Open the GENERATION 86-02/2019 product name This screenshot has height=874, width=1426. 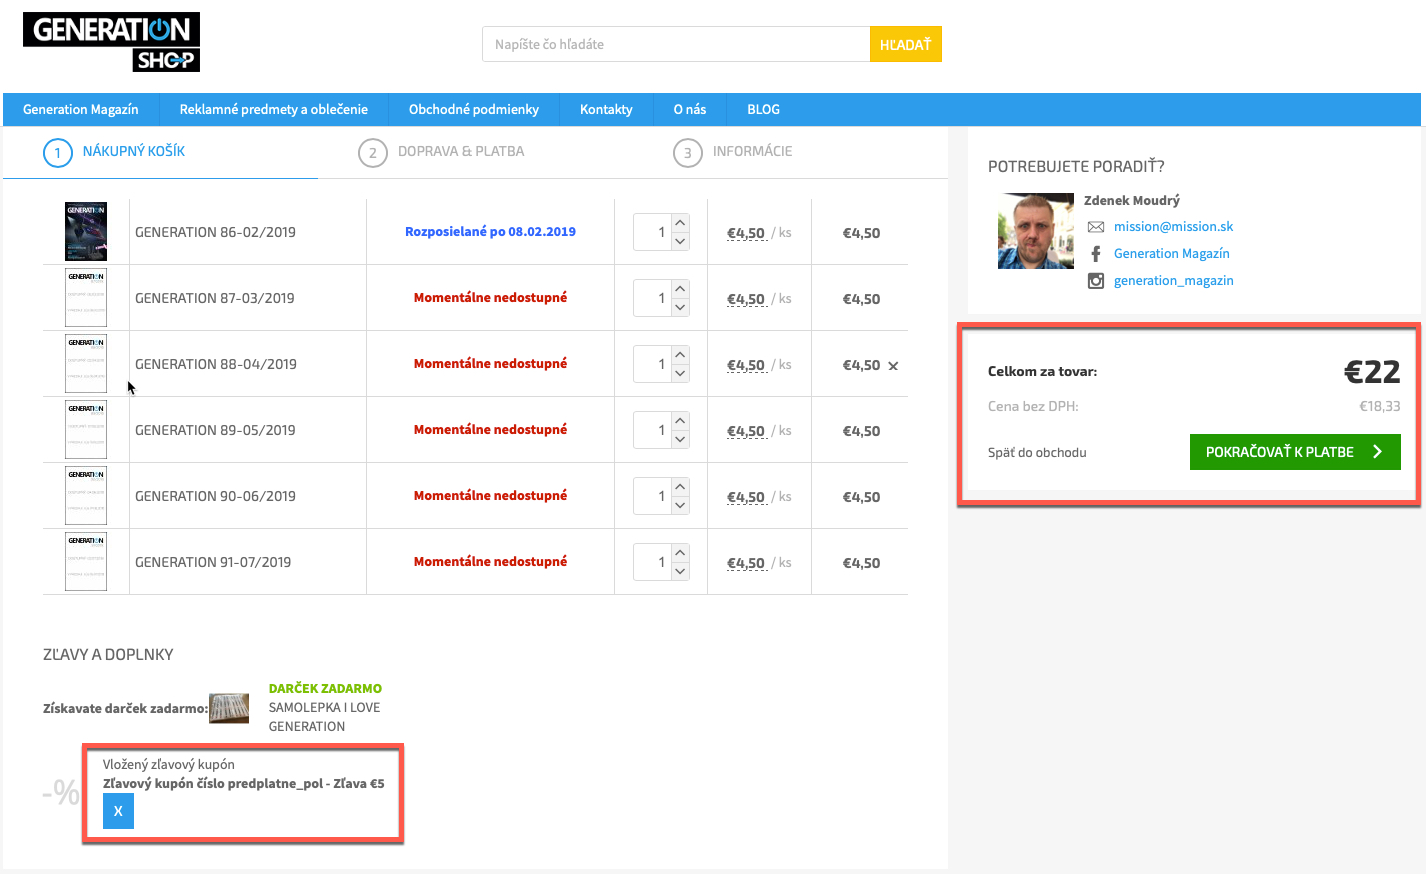tap(215, 233)
